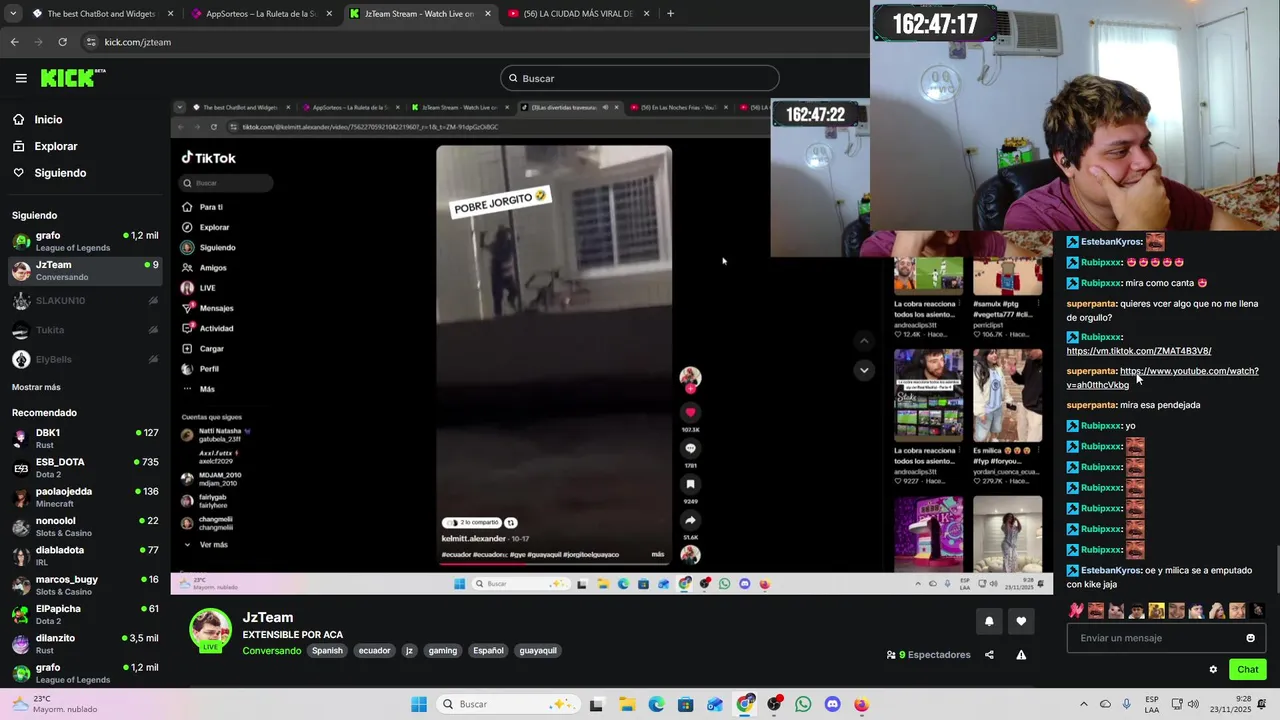Open recommended channel paolaojedda
Viewport: 1280px width, 720px height.
[85, 497]
